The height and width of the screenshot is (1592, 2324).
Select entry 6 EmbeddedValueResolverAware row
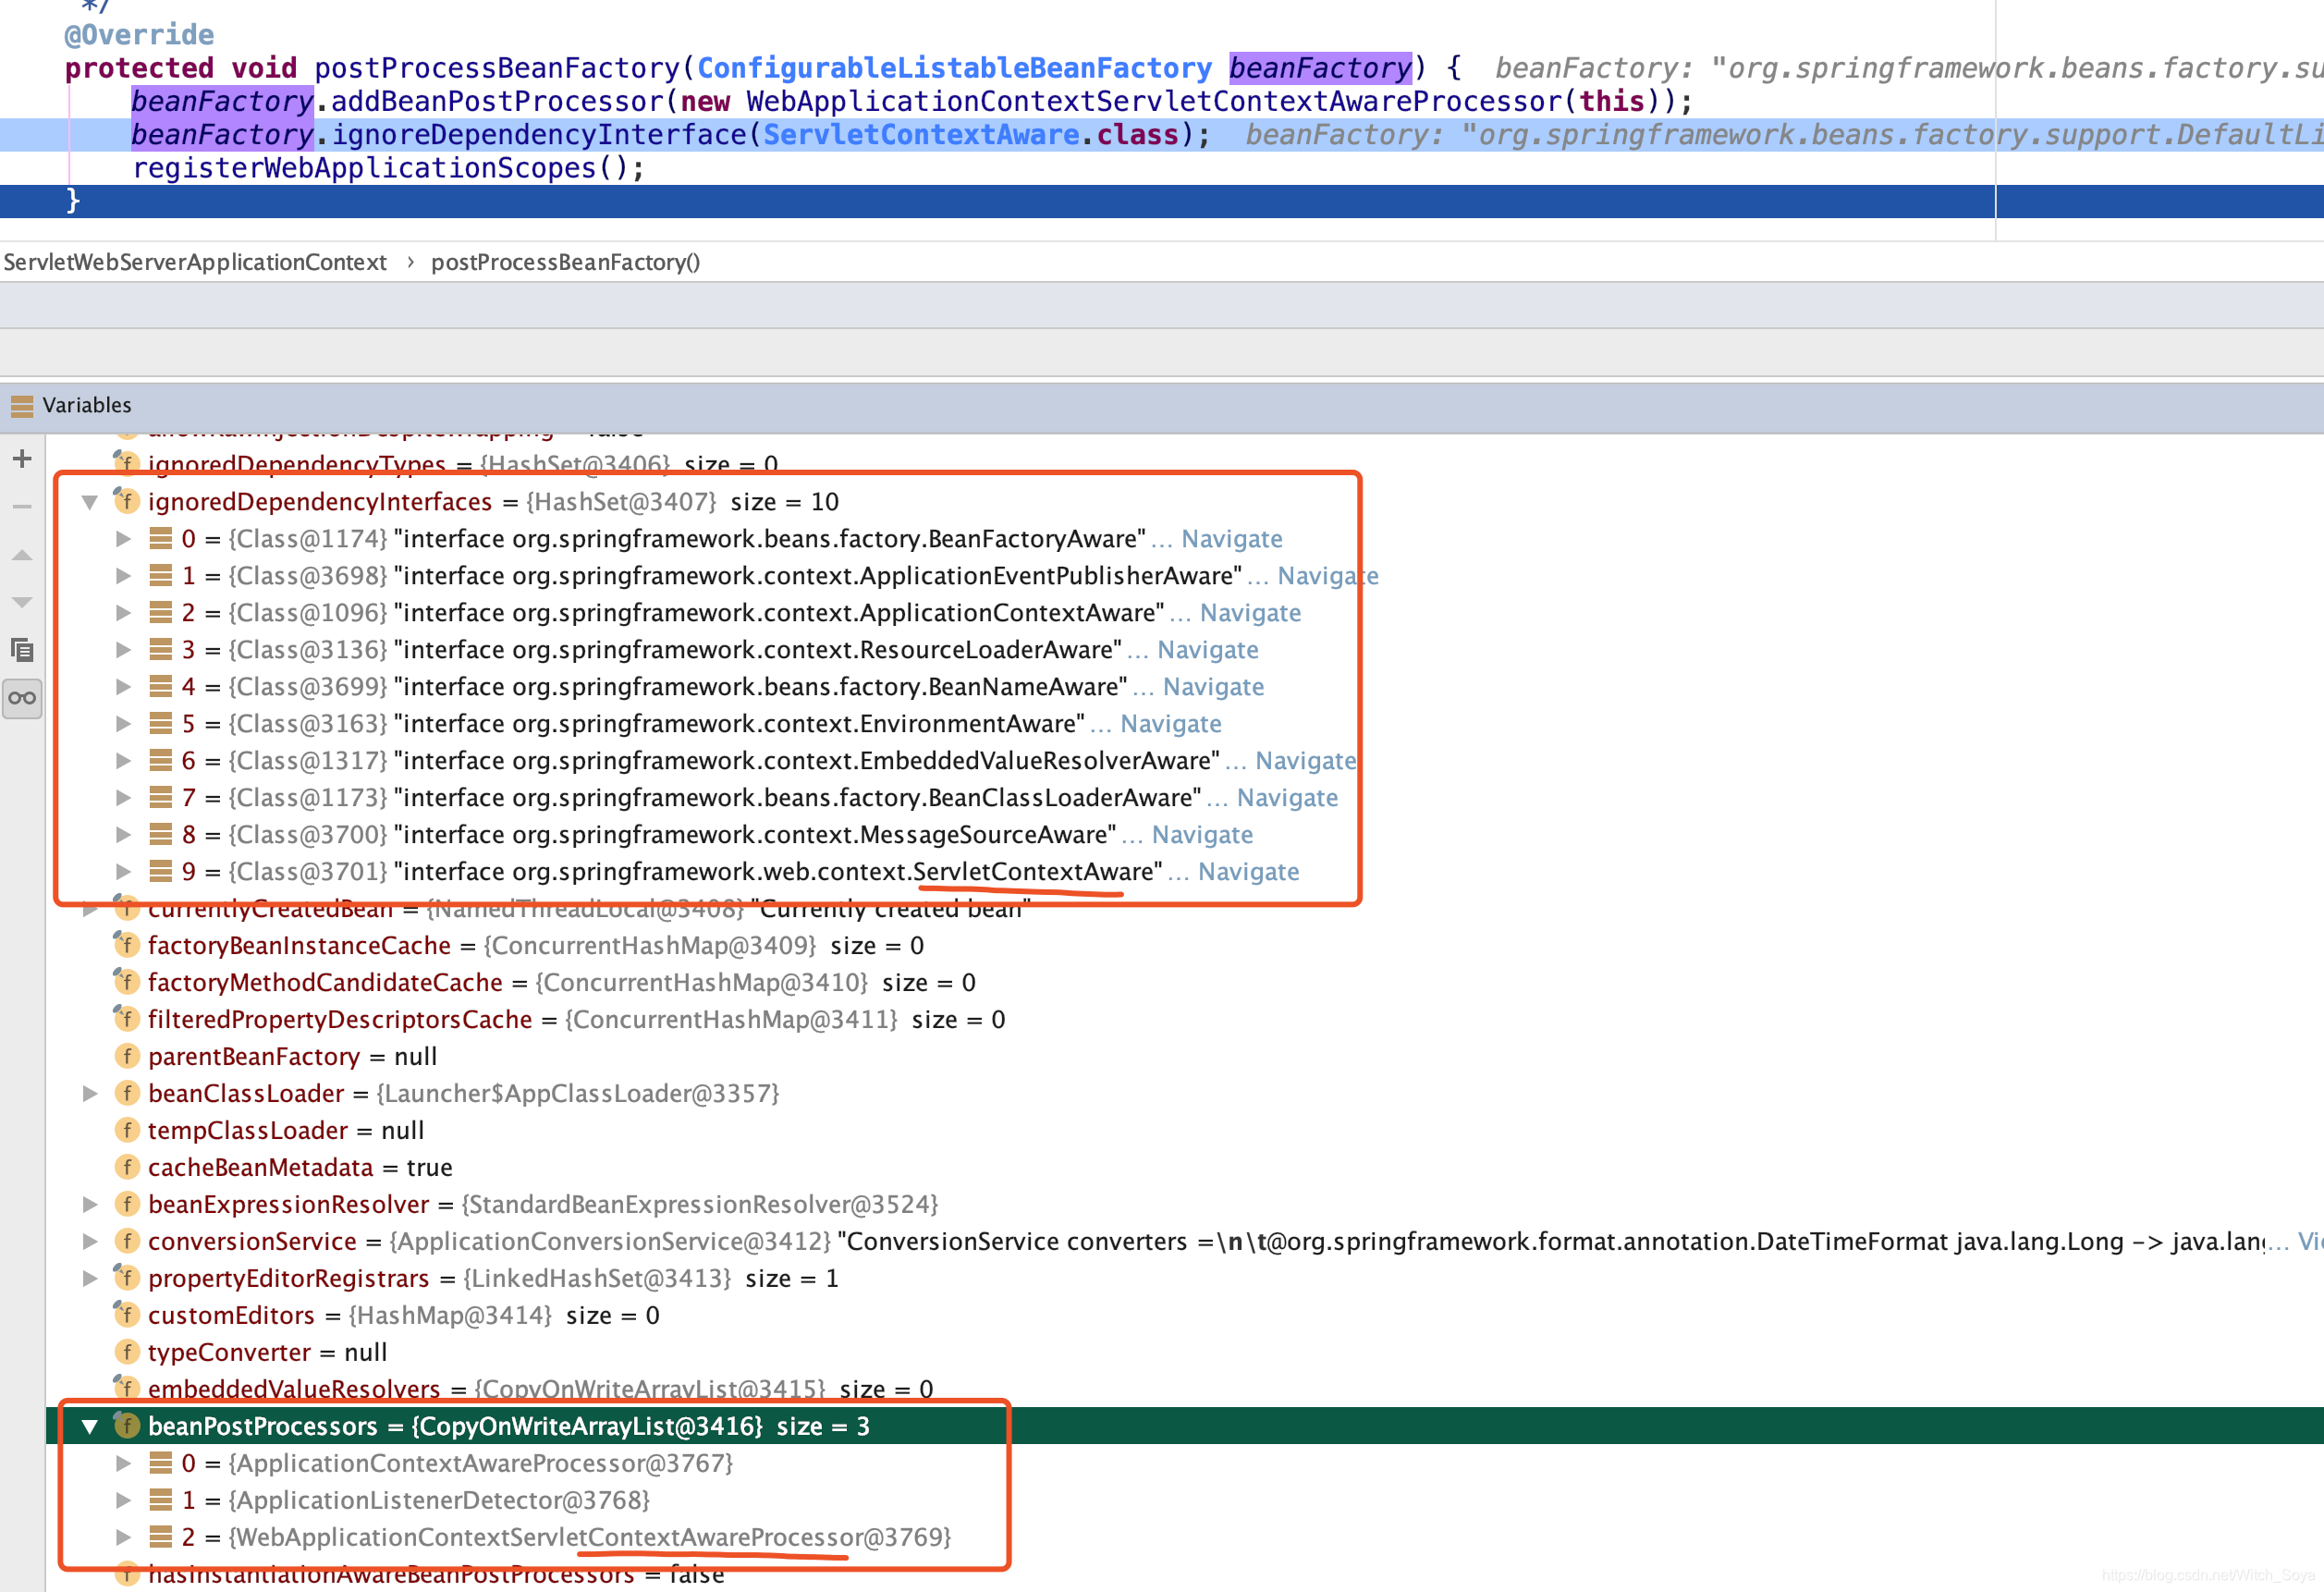[x=1185, y=761]
